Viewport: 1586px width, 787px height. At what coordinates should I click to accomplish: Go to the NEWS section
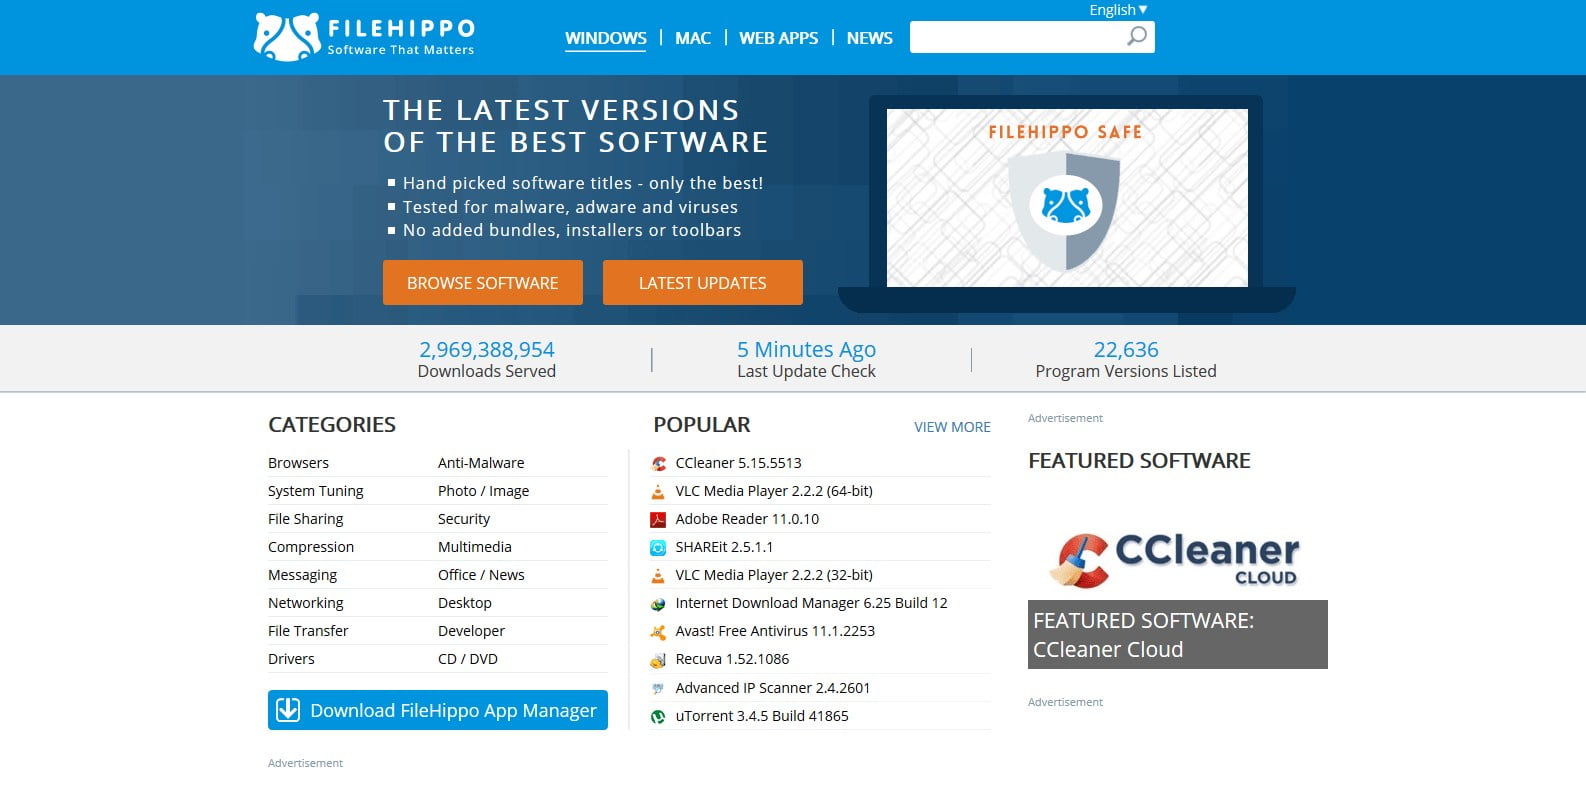pos(870,38)
